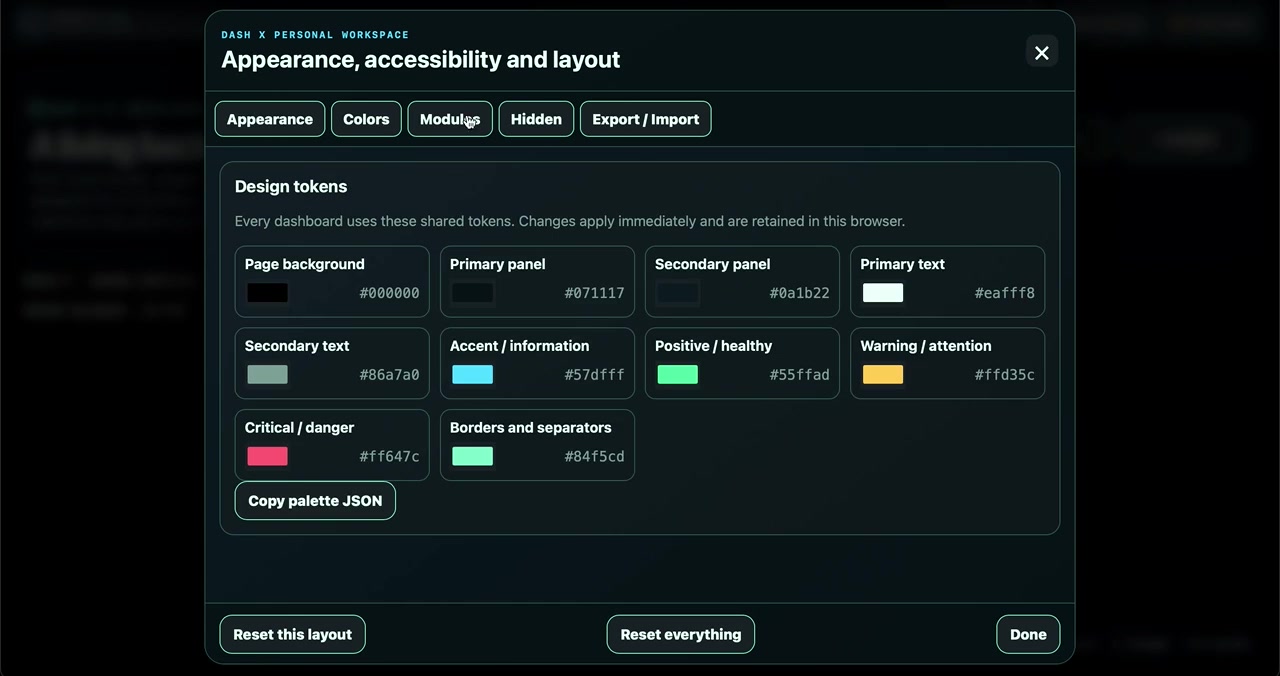Click the dialog title Appearance, accessibility and layout
This screenshot has height=676, width=1280.
tap(421, 60)
